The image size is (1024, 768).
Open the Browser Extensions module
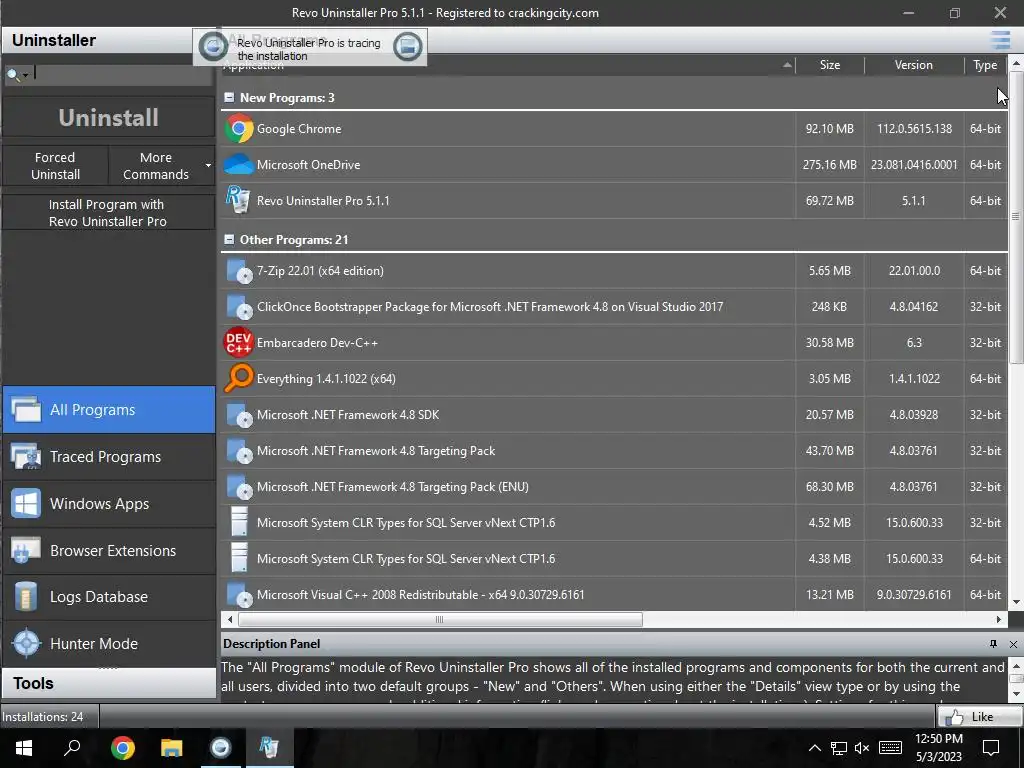109,551
